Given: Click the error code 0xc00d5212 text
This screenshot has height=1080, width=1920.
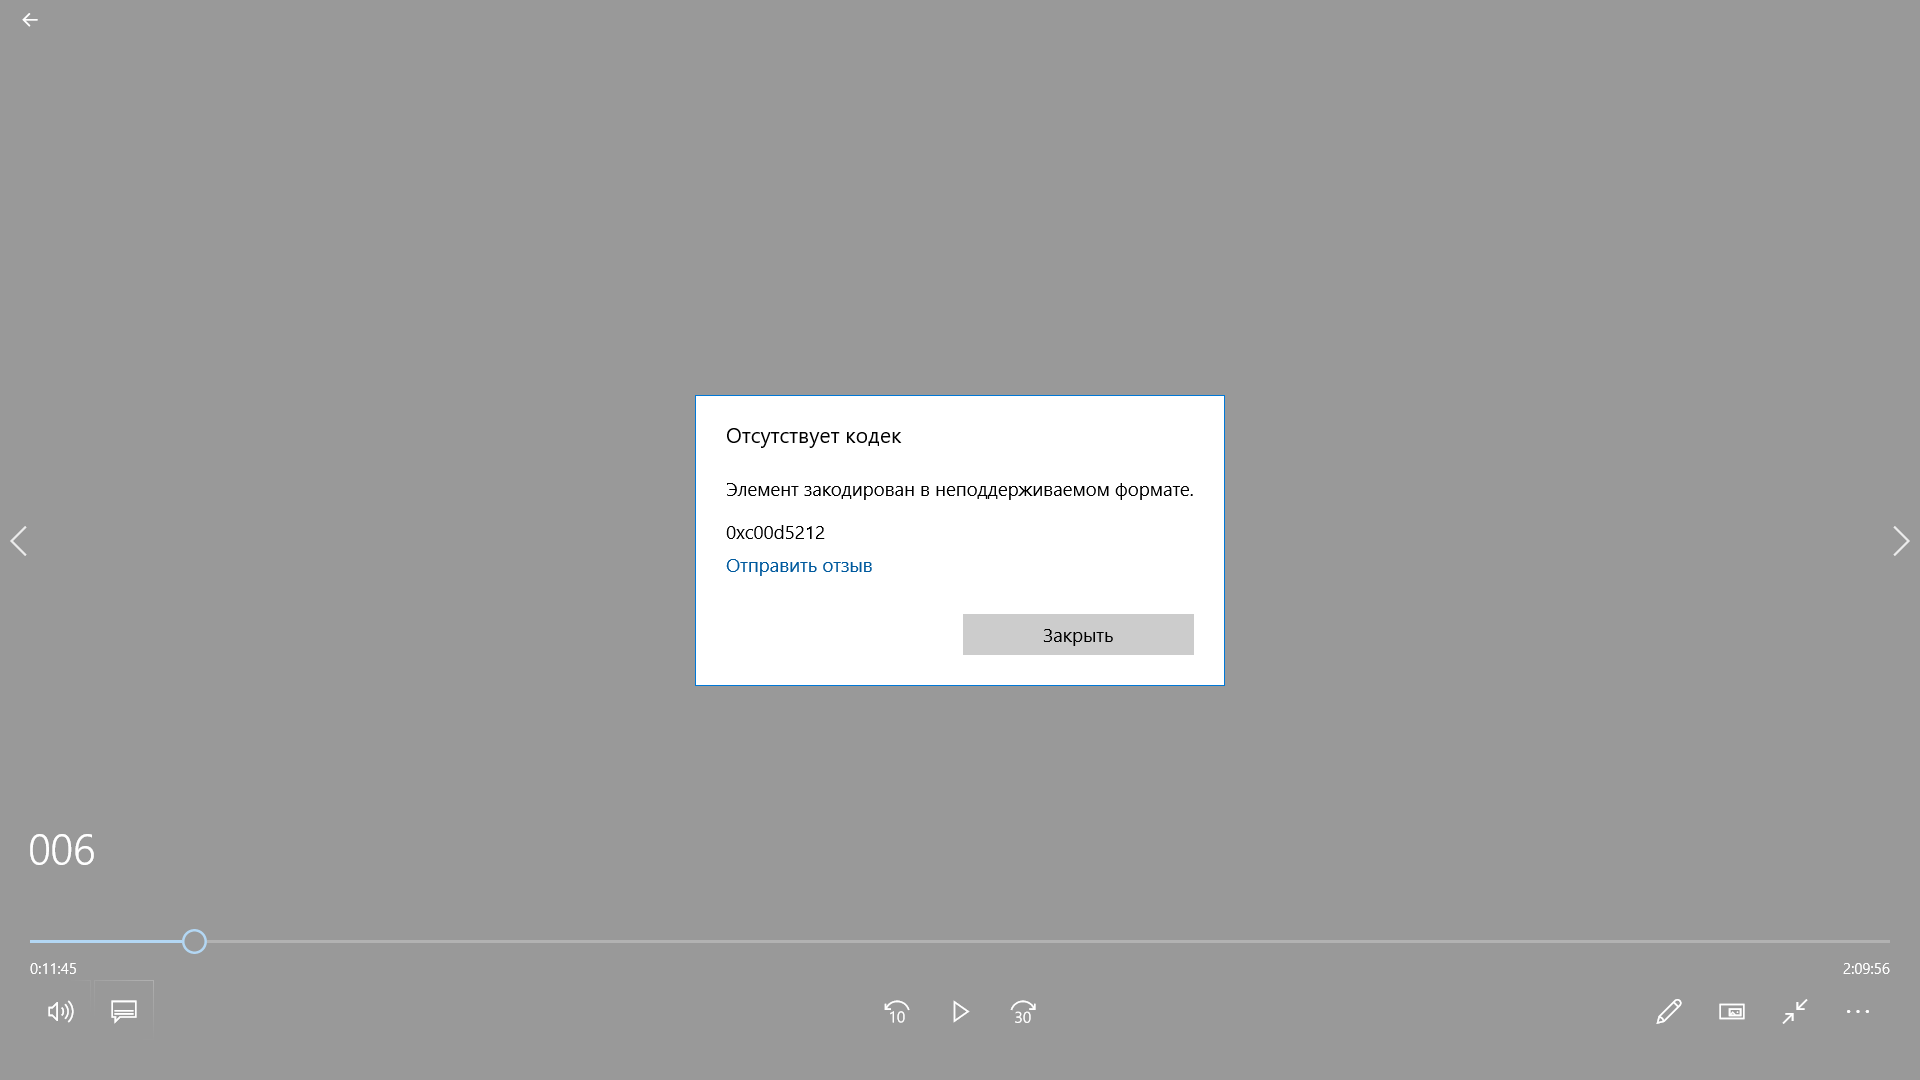Looking at the screenshot, I should 775,533.
